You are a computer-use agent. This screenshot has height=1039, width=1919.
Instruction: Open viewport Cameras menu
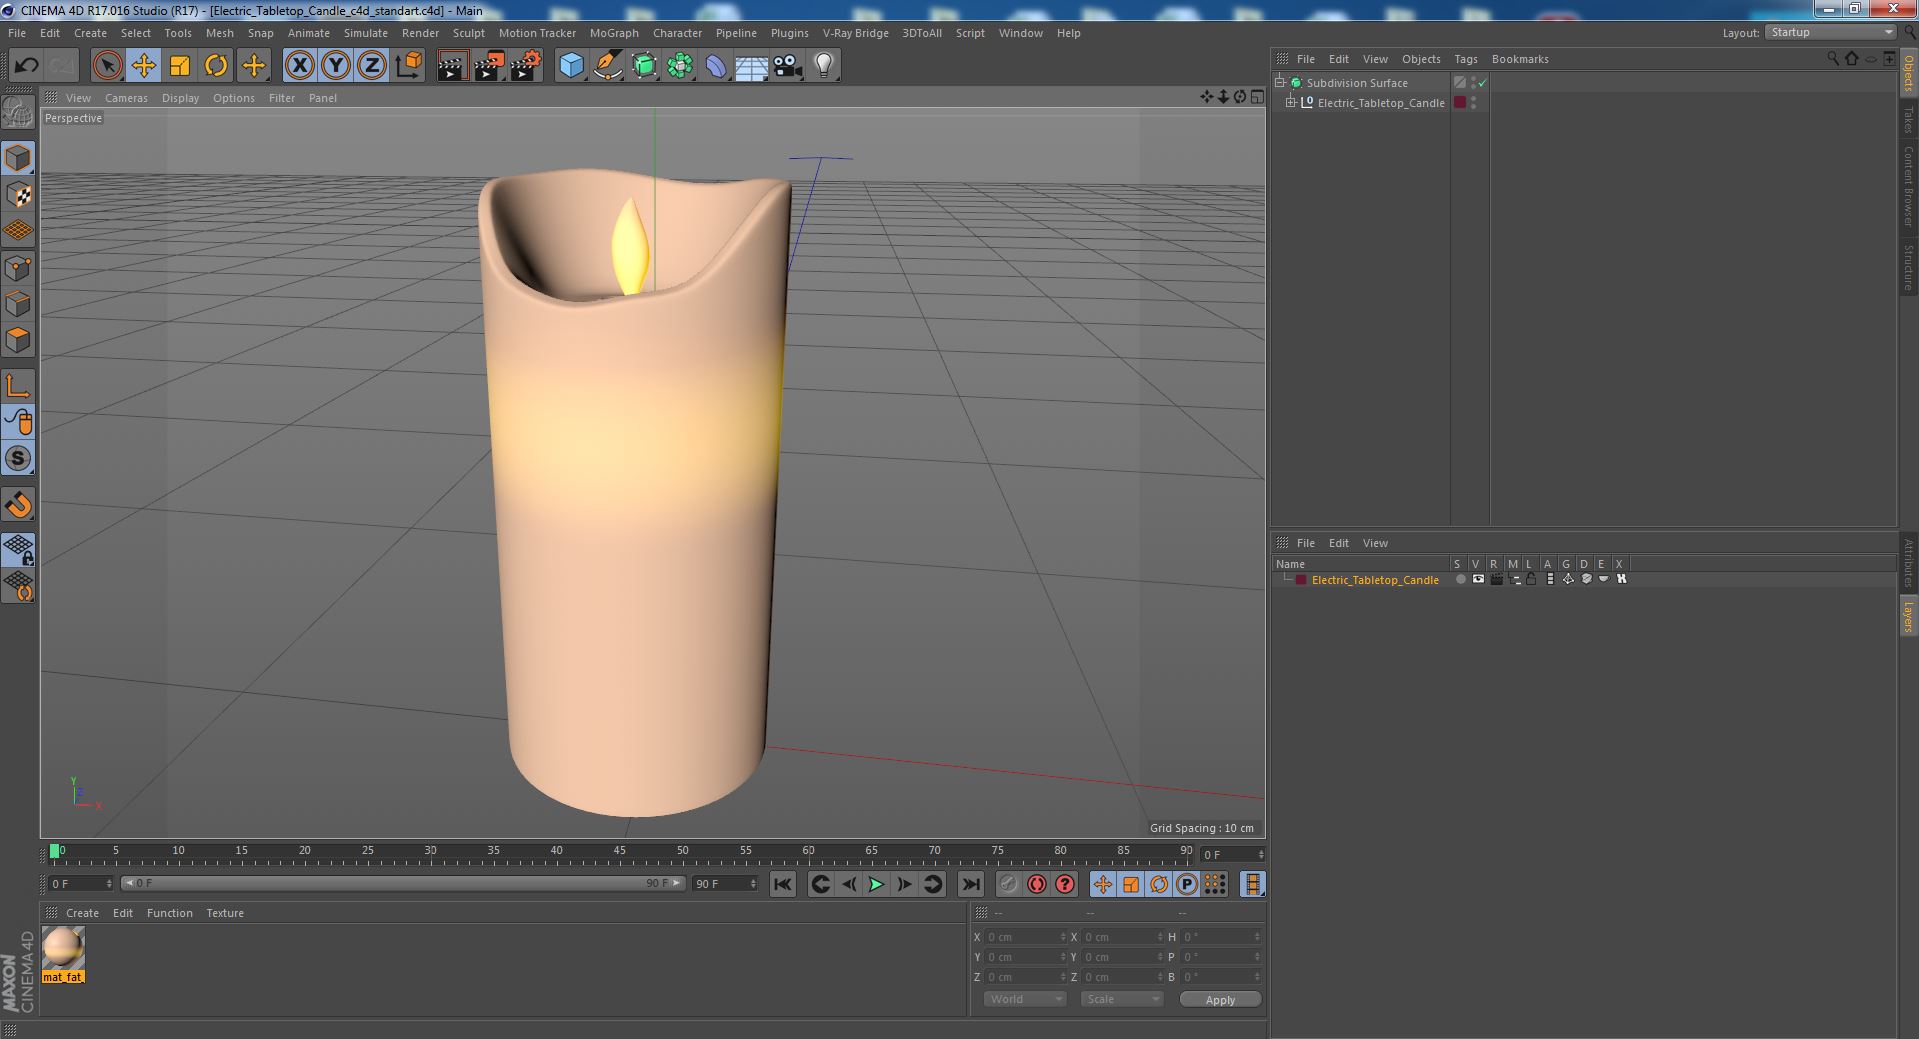[126, 98]
